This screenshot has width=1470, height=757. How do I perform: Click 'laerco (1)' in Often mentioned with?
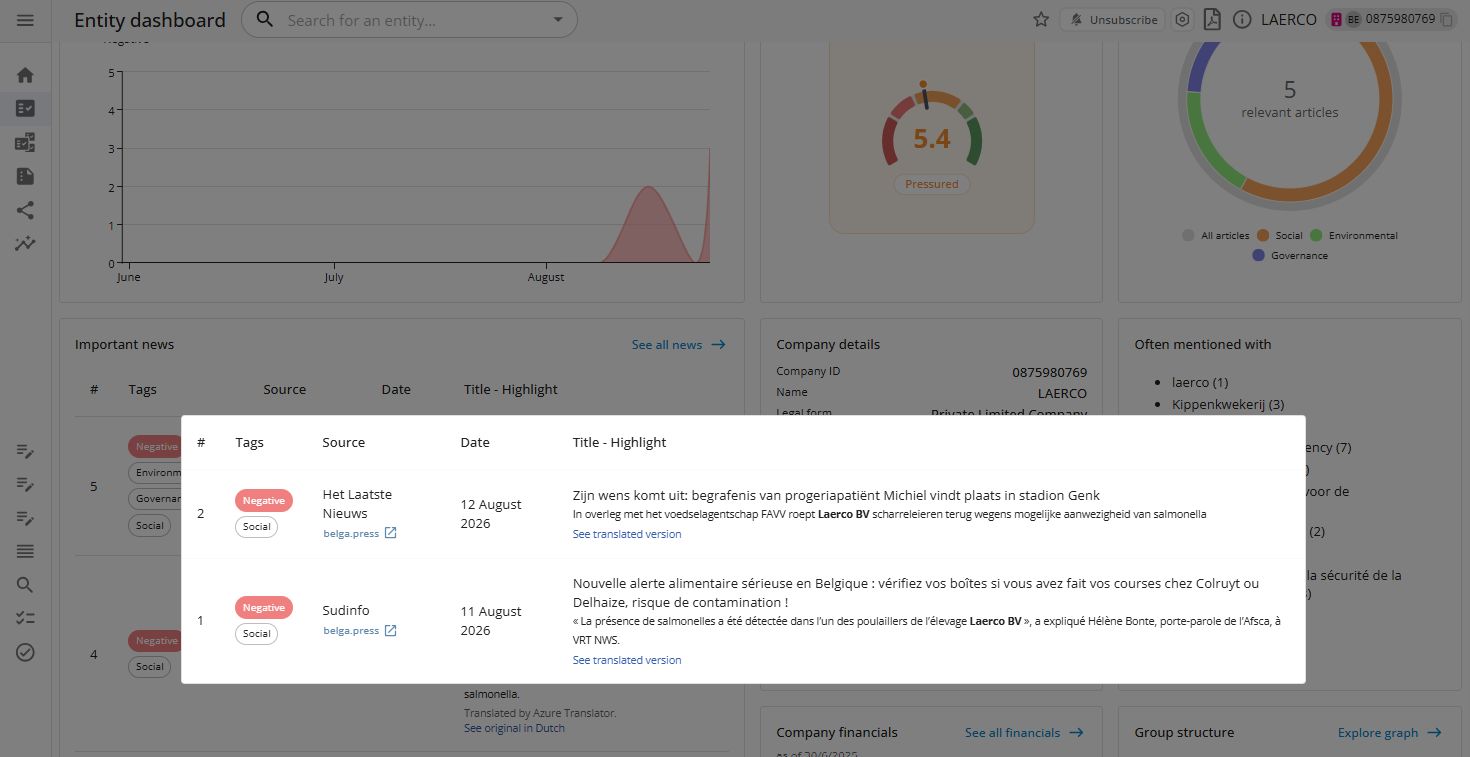tap(1200, 382)
